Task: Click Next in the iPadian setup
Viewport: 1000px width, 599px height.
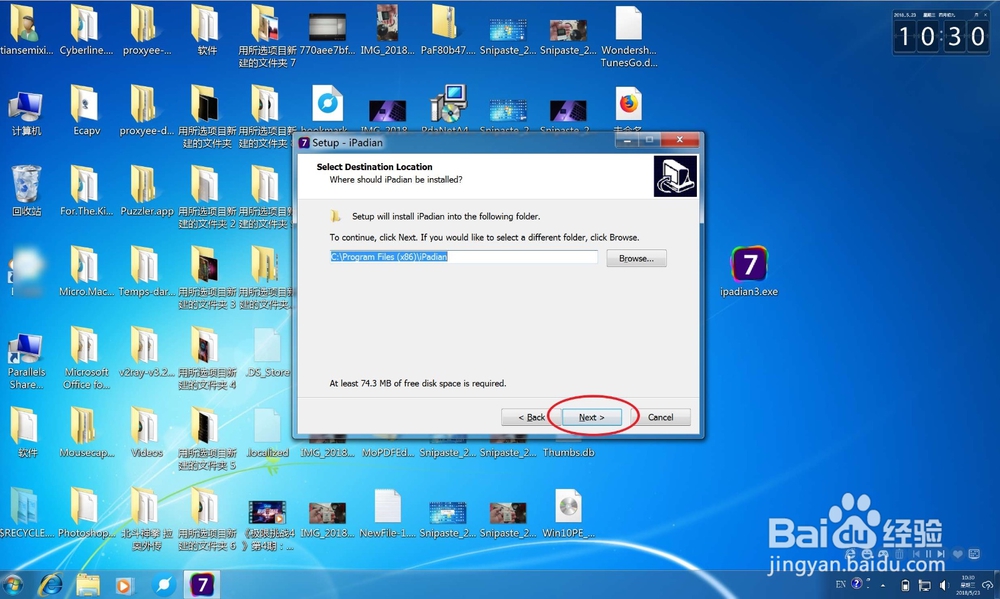Action: (592, 417)
